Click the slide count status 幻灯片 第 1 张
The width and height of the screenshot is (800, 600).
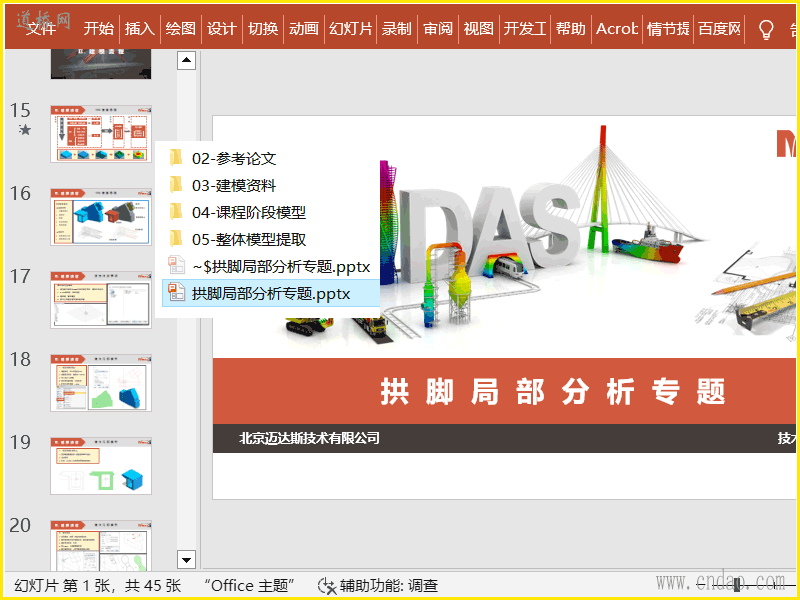(97, 585)
